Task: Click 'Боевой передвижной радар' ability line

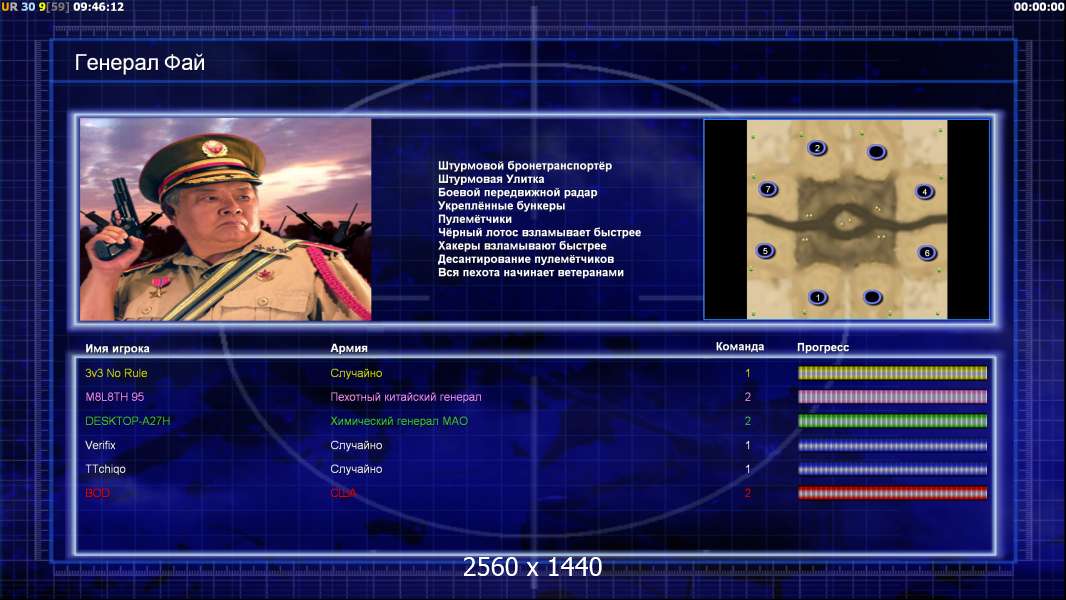Action: 517,192
